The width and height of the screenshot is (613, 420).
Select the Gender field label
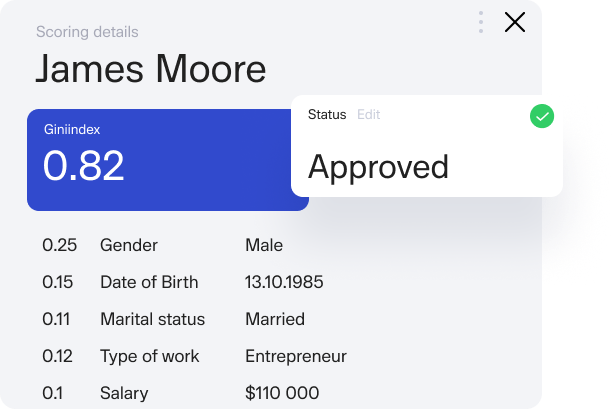(129, 245)
